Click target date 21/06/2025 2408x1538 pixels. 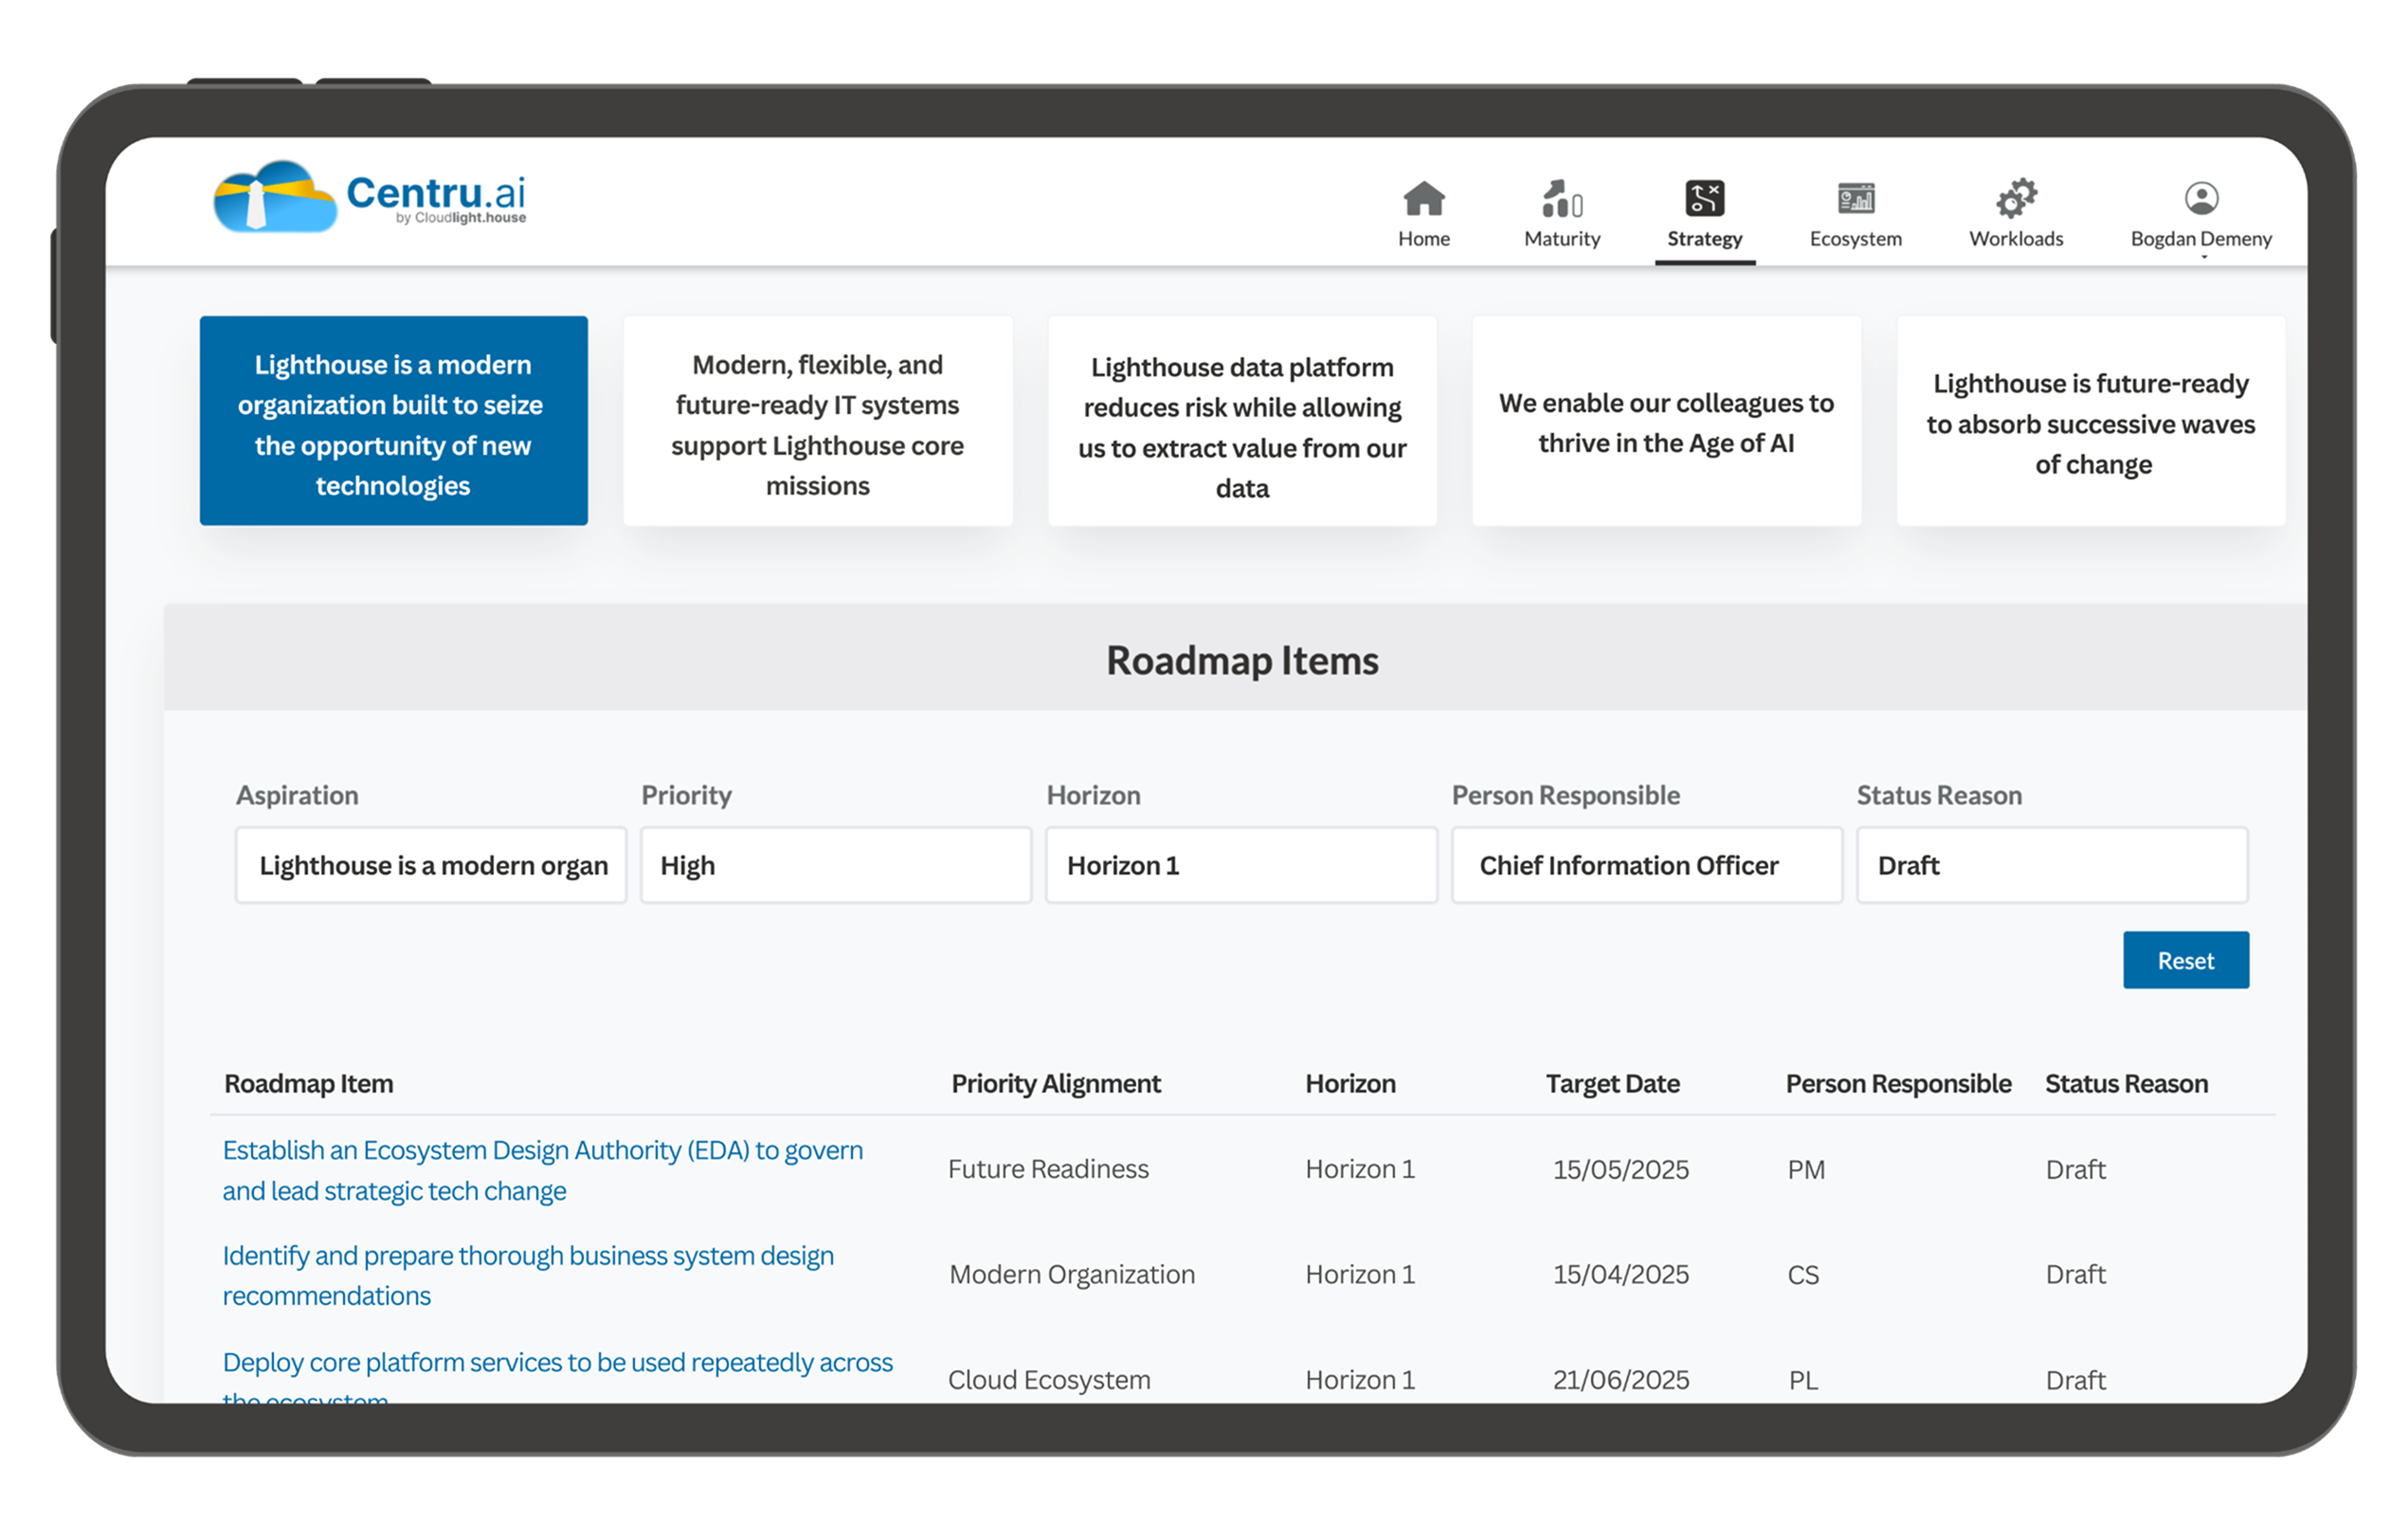1620,1380
